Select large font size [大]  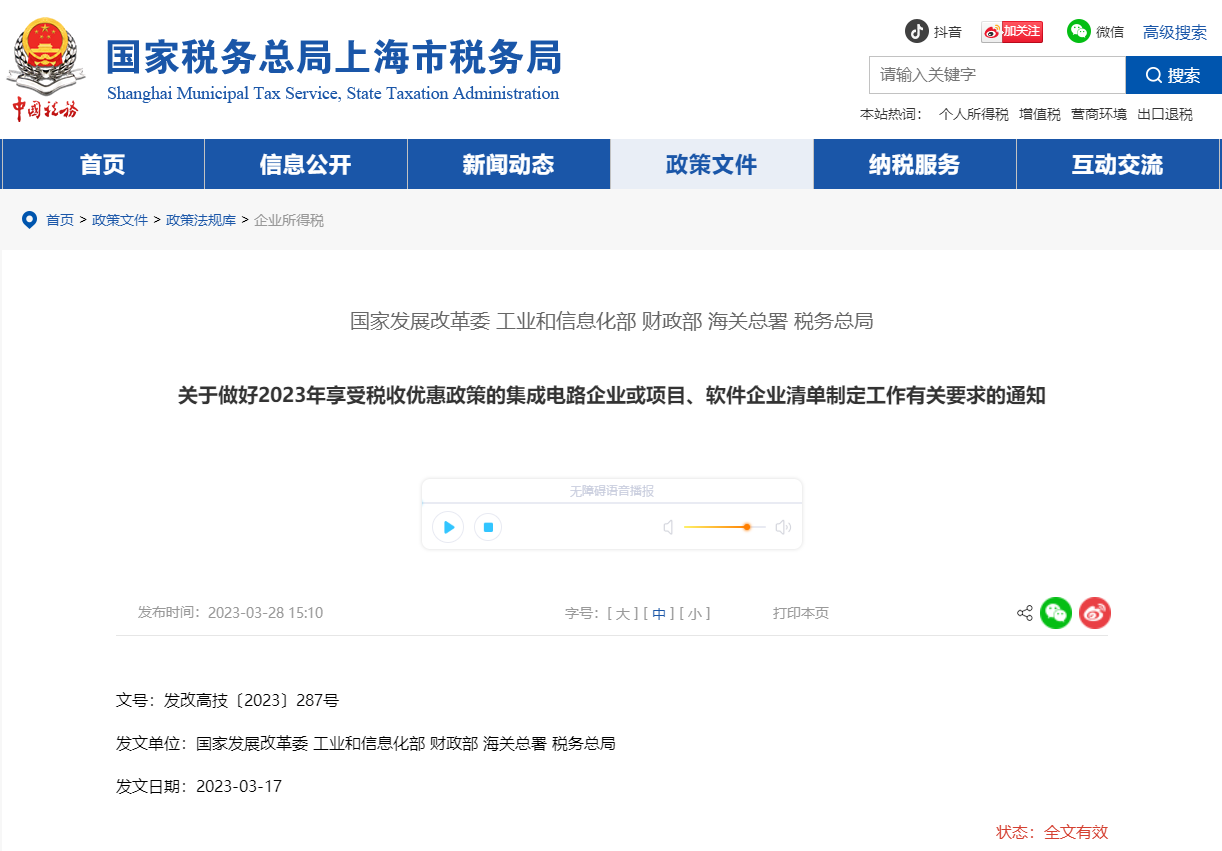(x=624, y=613)
